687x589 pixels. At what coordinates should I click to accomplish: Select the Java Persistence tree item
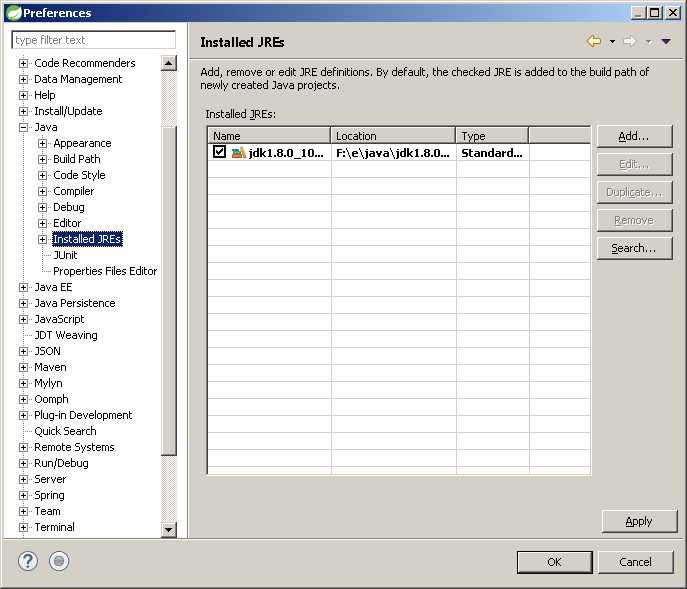(x=74, y=303)
